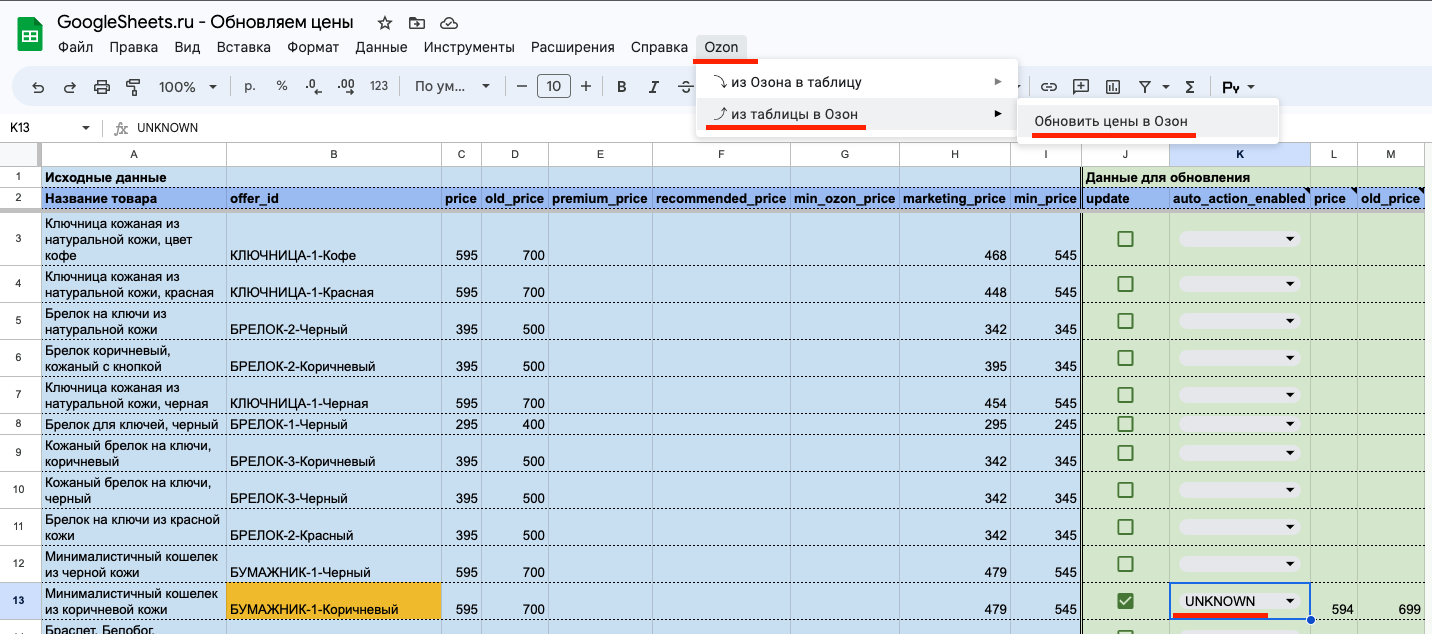Tick the update checkbox for КЛЮЧНИЦА-1-Красная row

pos(1125,284)
